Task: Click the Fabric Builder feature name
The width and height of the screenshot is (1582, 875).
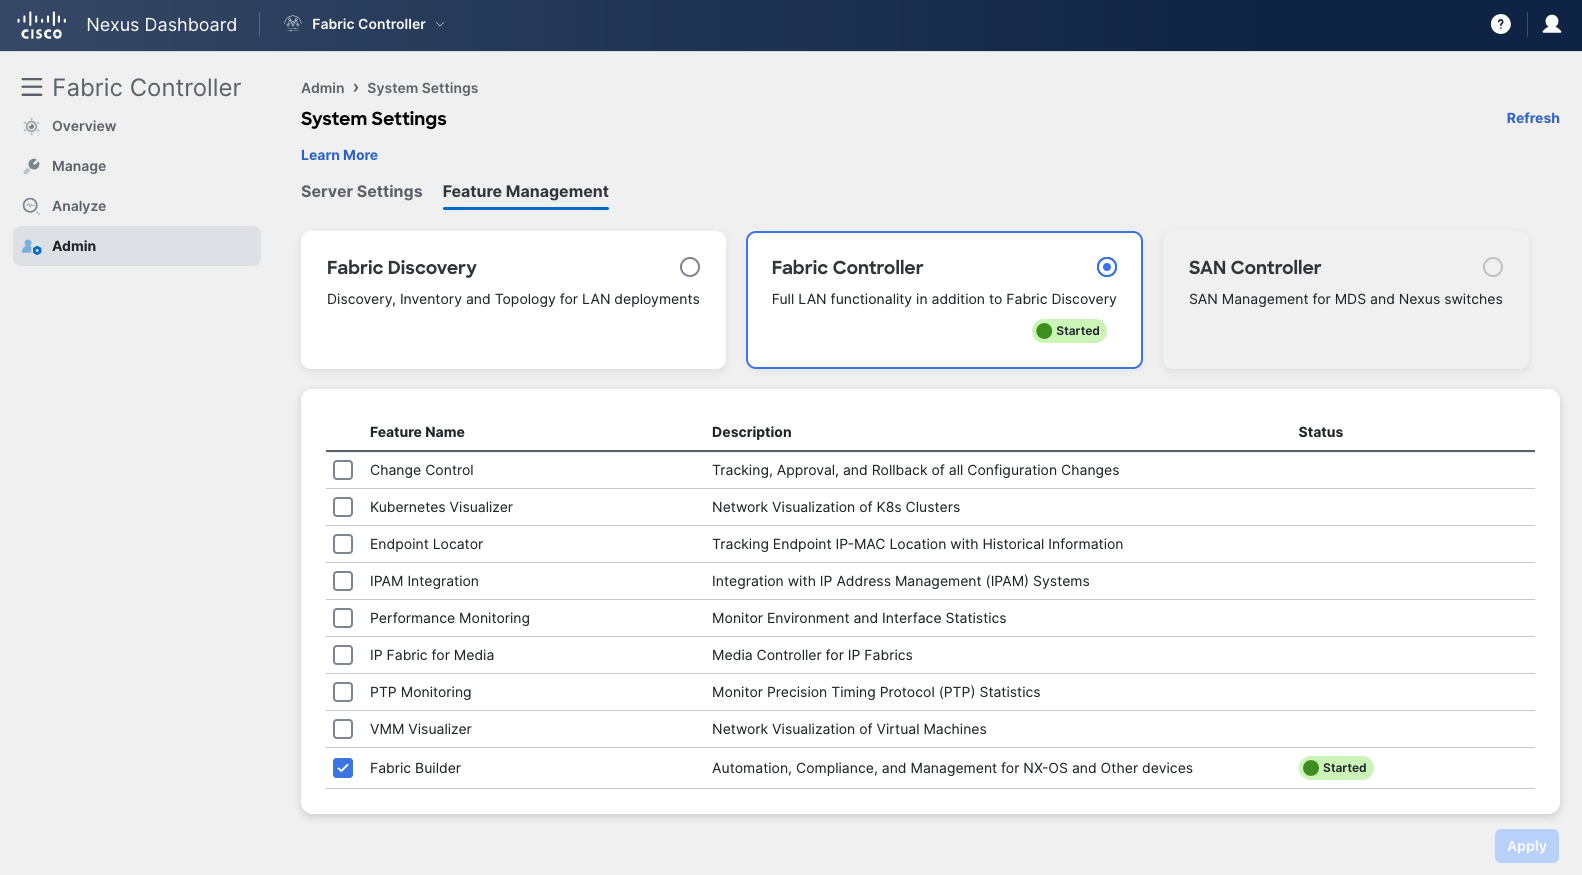Action: [x=415, y=768]
